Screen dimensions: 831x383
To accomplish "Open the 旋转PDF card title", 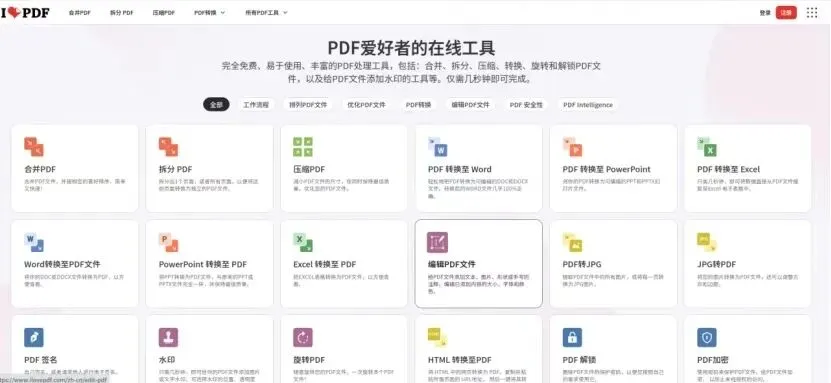I will pos(309,360).
